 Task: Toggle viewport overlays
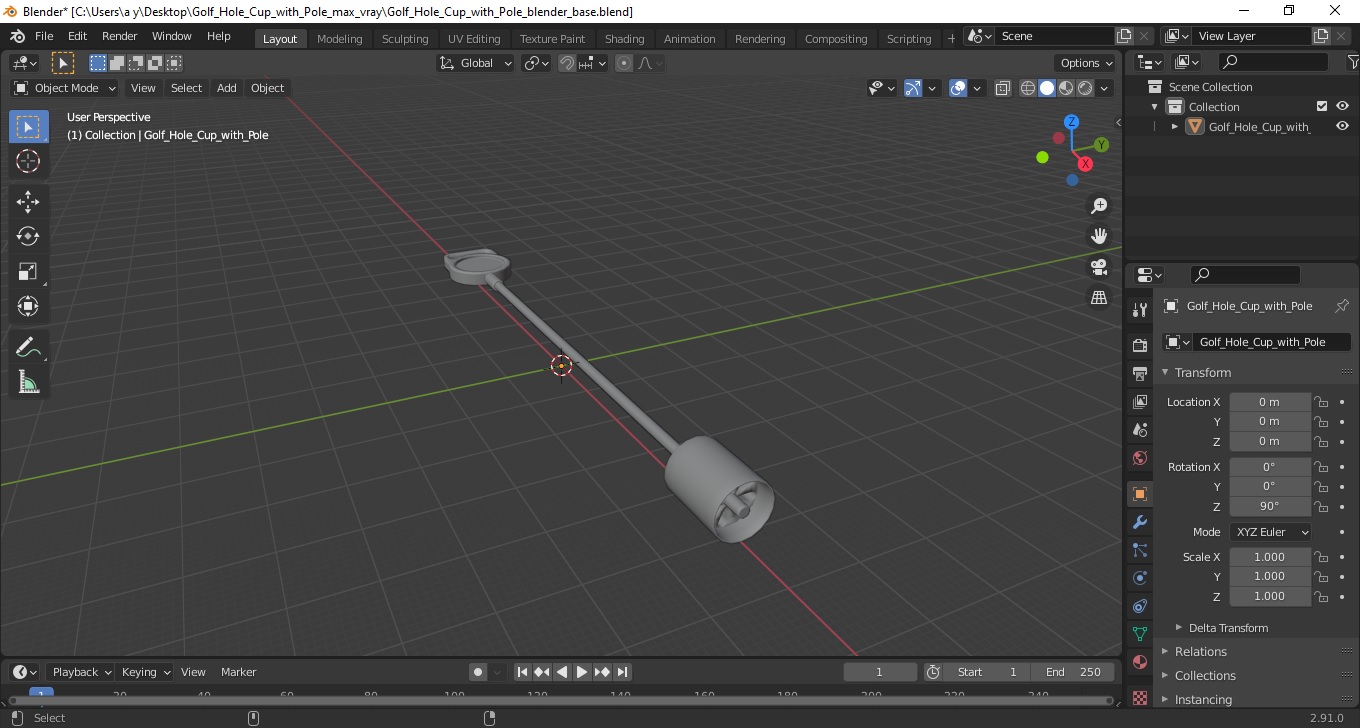[958, 88]
